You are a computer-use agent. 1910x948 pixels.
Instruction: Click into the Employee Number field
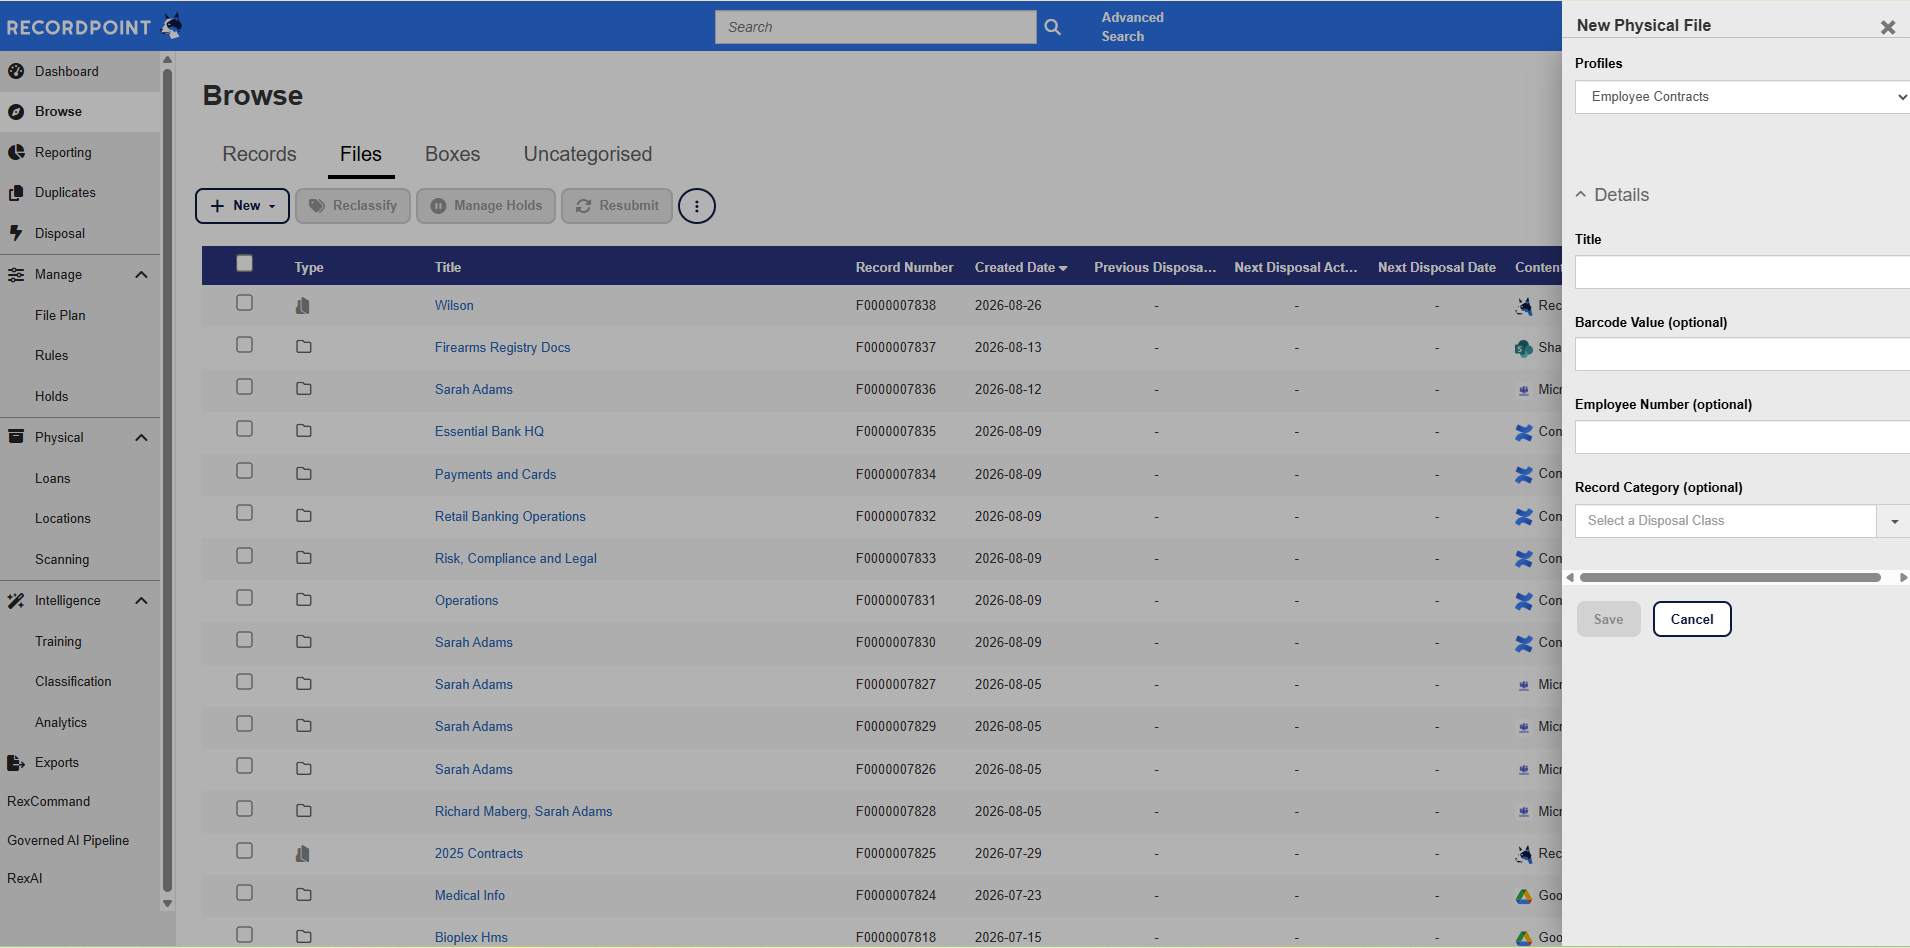[1742, 437]
